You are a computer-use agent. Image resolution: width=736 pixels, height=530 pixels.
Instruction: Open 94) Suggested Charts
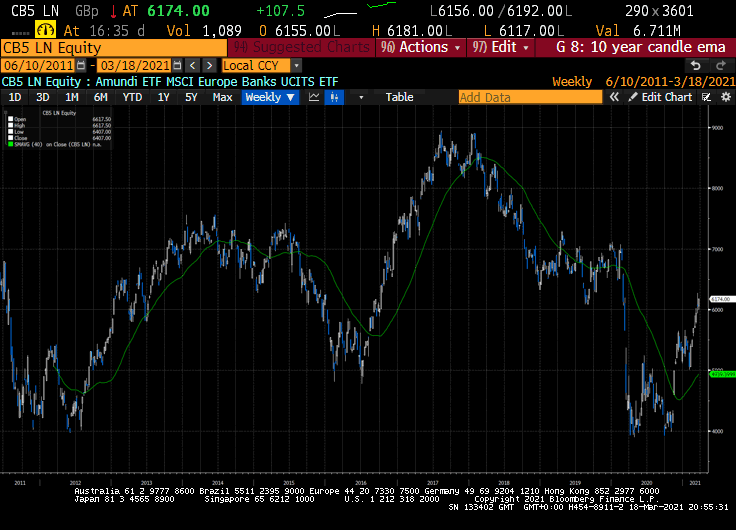[x=301, y=47]
